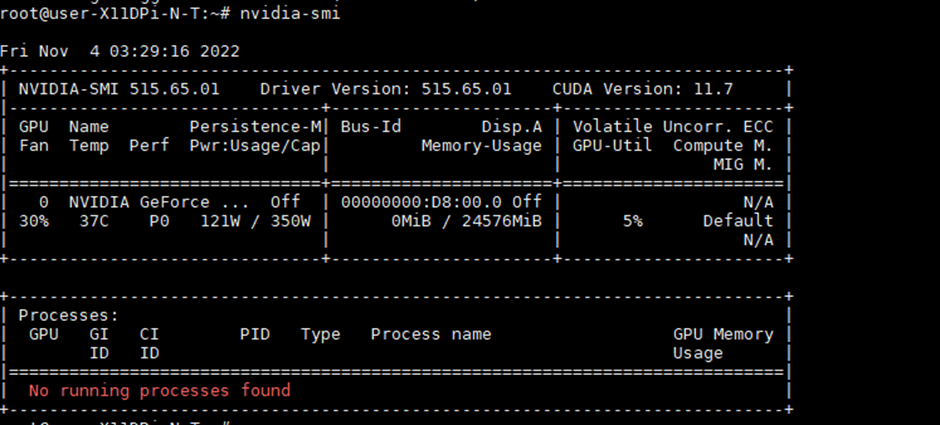Click Driver Version: 515.65.01 text
Viewport: 940px width, 425px height.
(x=385, y=89)
